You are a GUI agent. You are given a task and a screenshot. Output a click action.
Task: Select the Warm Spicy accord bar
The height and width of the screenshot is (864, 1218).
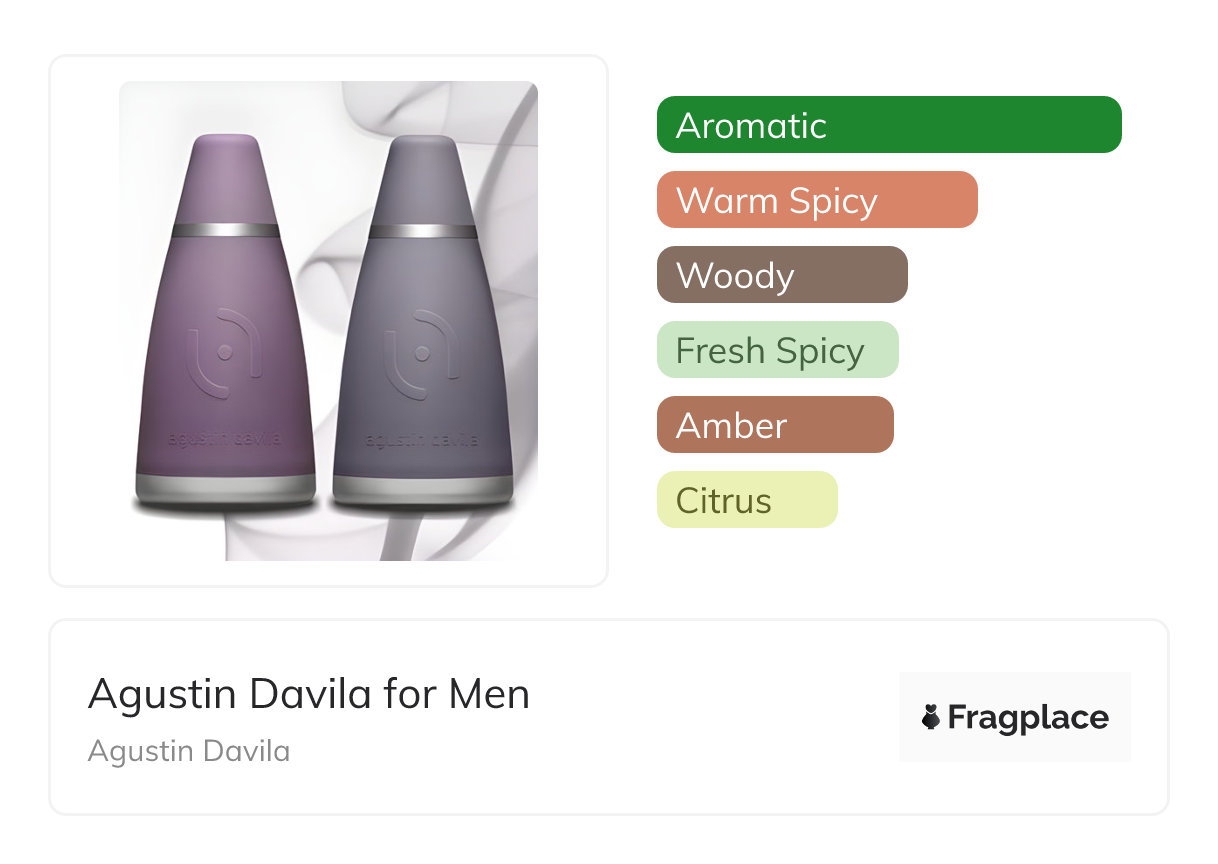[817, 200]
